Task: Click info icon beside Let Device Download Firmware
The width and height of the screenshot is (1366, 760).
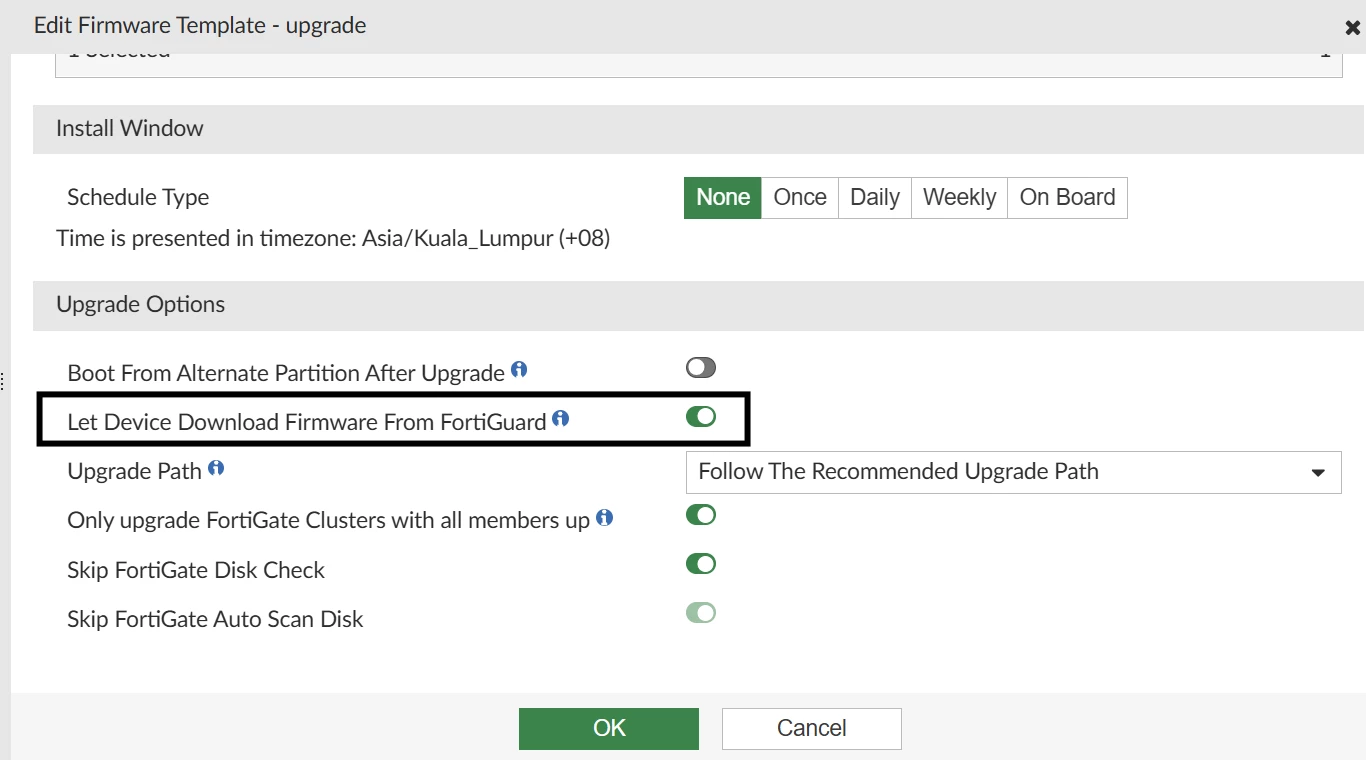Action: 561,419
